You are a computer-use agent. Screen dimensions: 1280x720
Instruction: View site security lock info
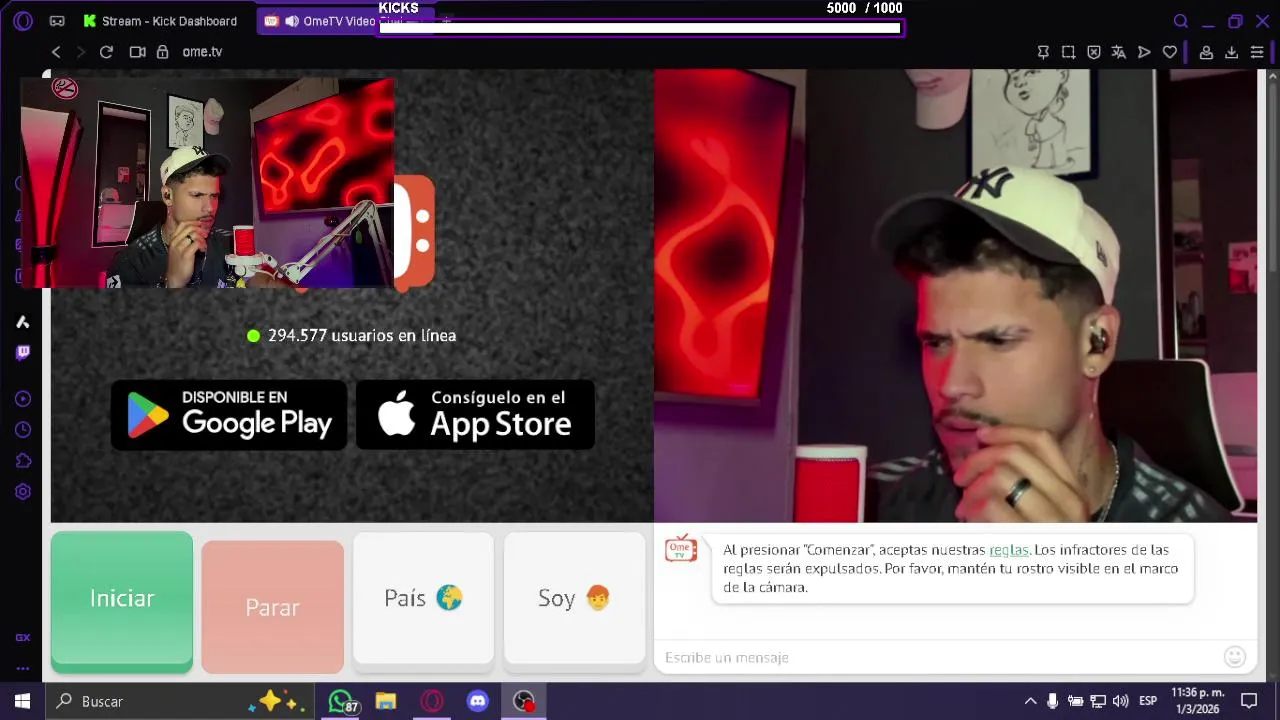(162, 52)
